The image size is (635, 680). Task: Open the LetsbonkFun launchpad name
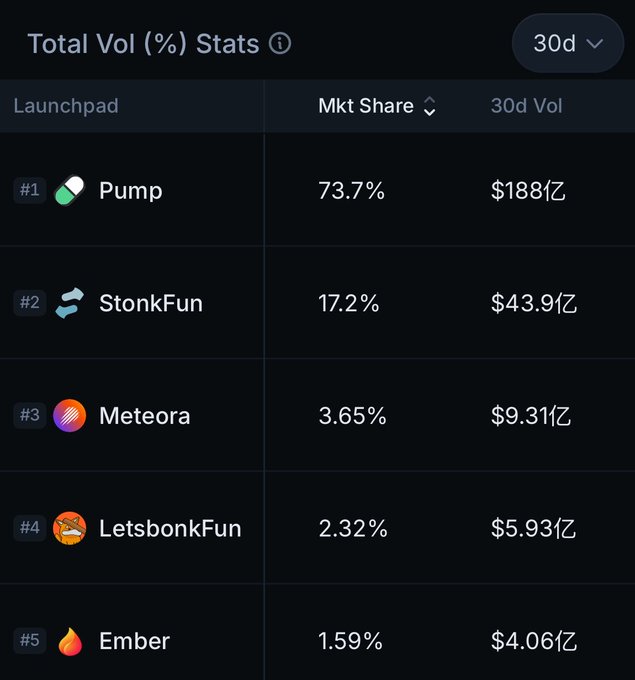(170, 528)
